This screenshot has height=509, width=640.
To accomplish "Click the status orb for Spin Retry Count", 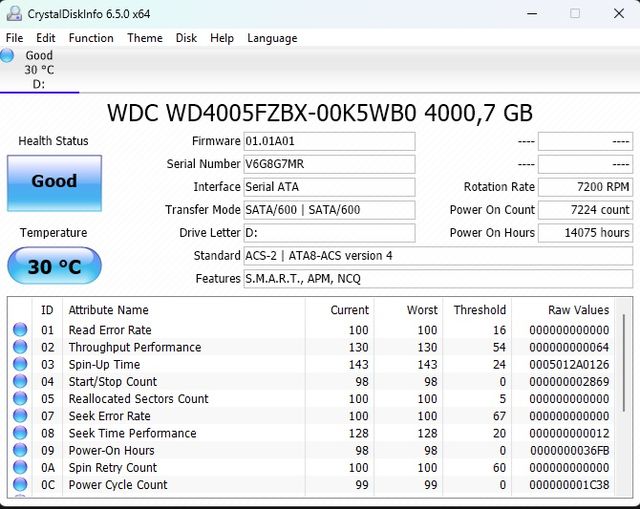I will [x=20, y=467].
